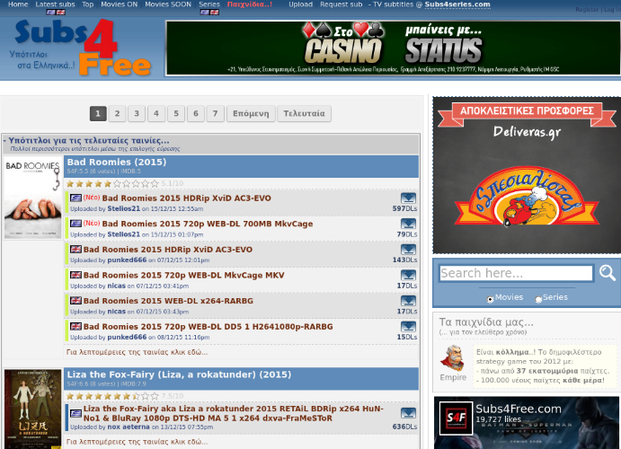Click the flag icons under Latest subs
The height and width of the screenshot is (449, 621).
pos(55,12)
